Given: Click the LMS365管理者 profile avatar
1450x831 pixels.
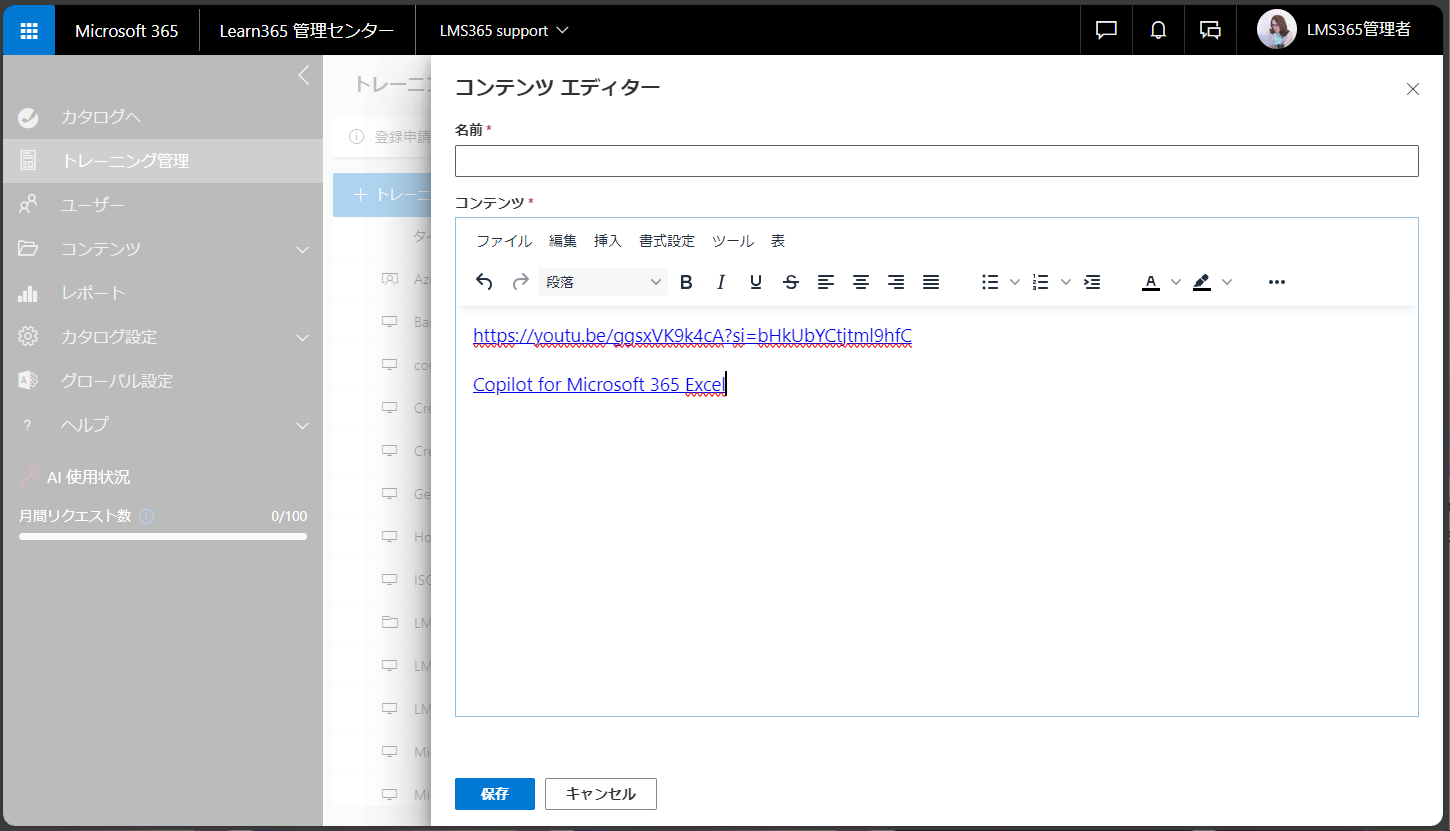Looking at the screenshot, I should [x=1277, y=30].
